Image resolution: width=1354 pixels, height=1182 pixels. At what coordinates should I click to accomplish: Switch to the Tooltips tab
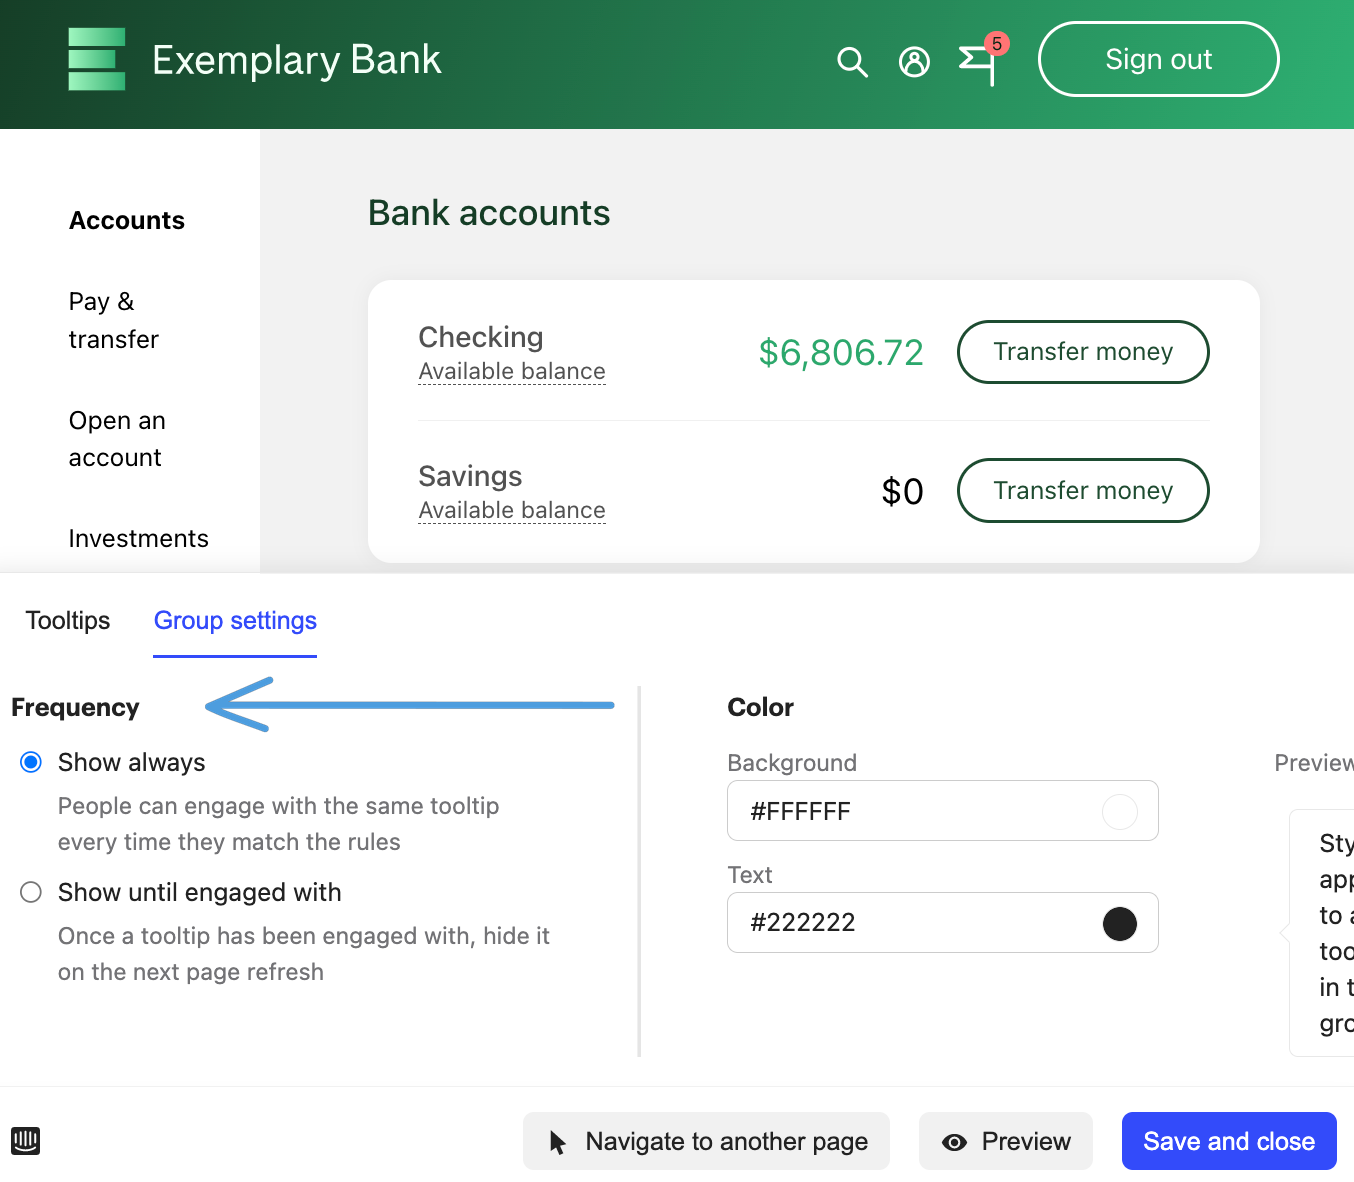coord(68,620)
